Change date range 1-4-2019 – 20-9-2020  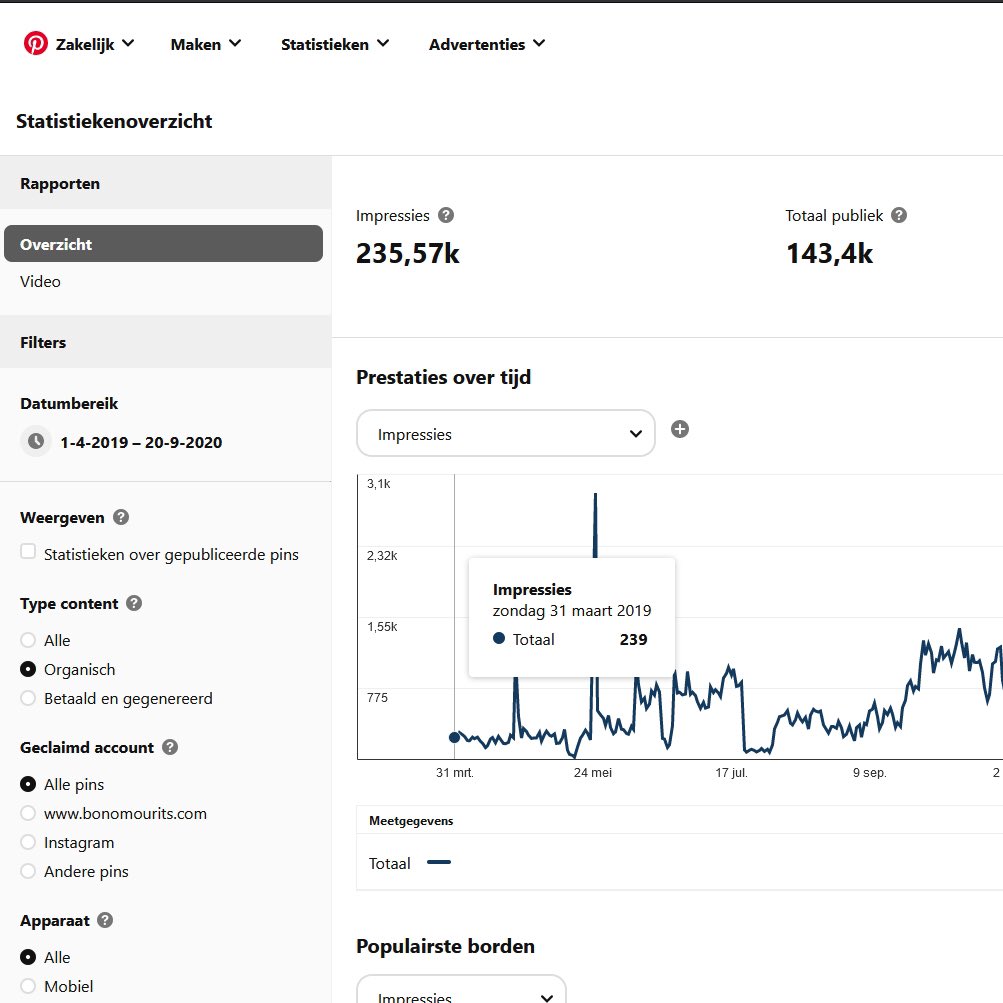coord(141,442)
